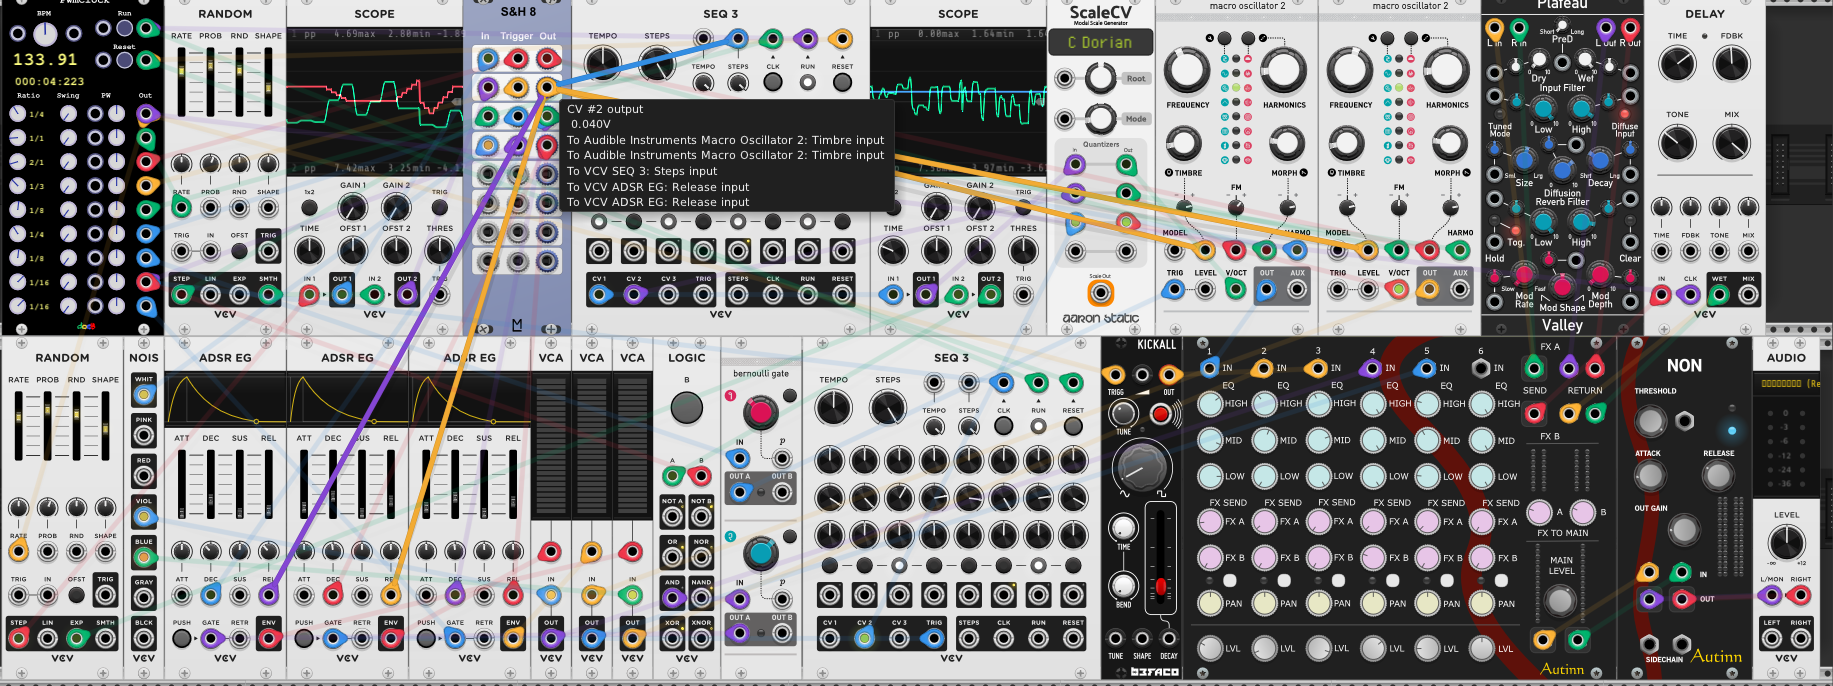Click the NOIS BLUE noise output
1833x686 pixels.
(x=144, y=557)
